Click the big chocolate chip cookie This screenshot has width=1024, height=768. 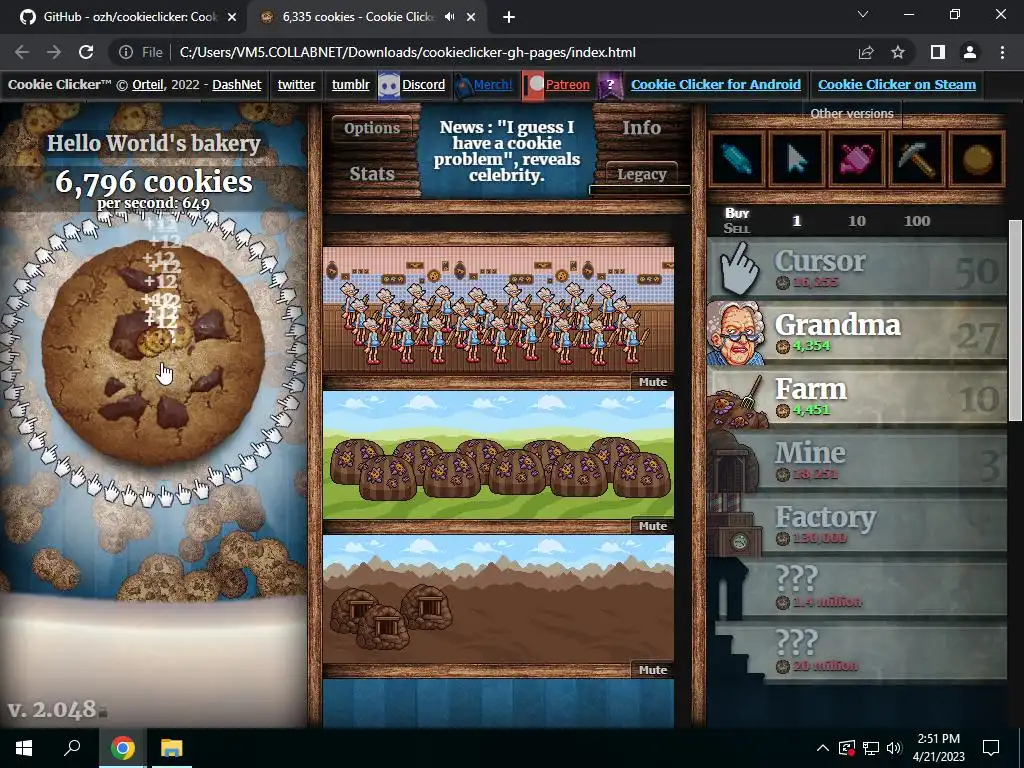coord(153,353)
